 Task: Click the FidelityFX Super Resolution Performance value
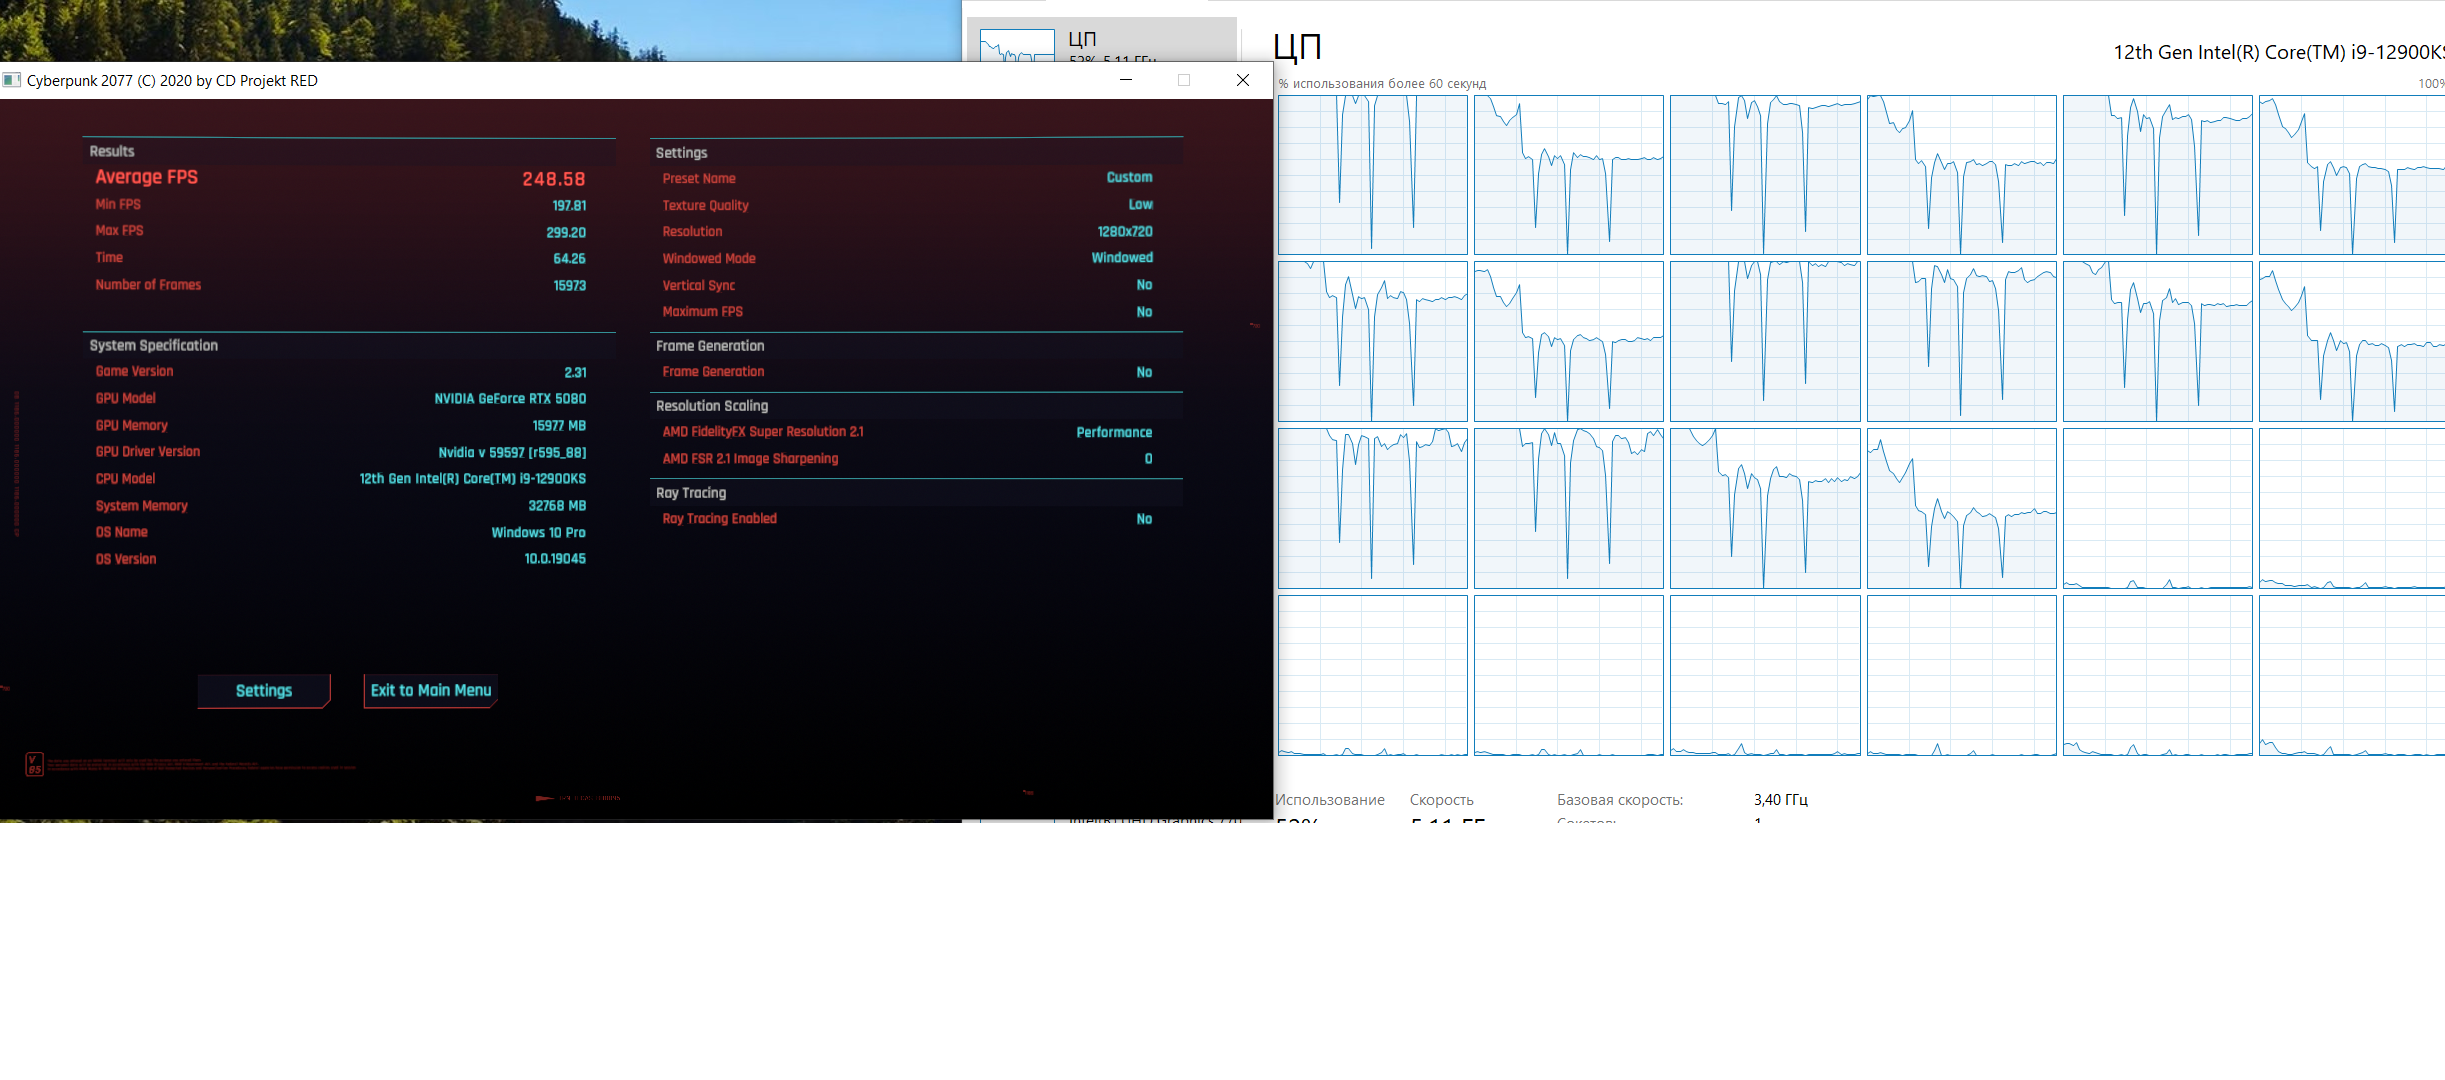tap(1114, 432)
